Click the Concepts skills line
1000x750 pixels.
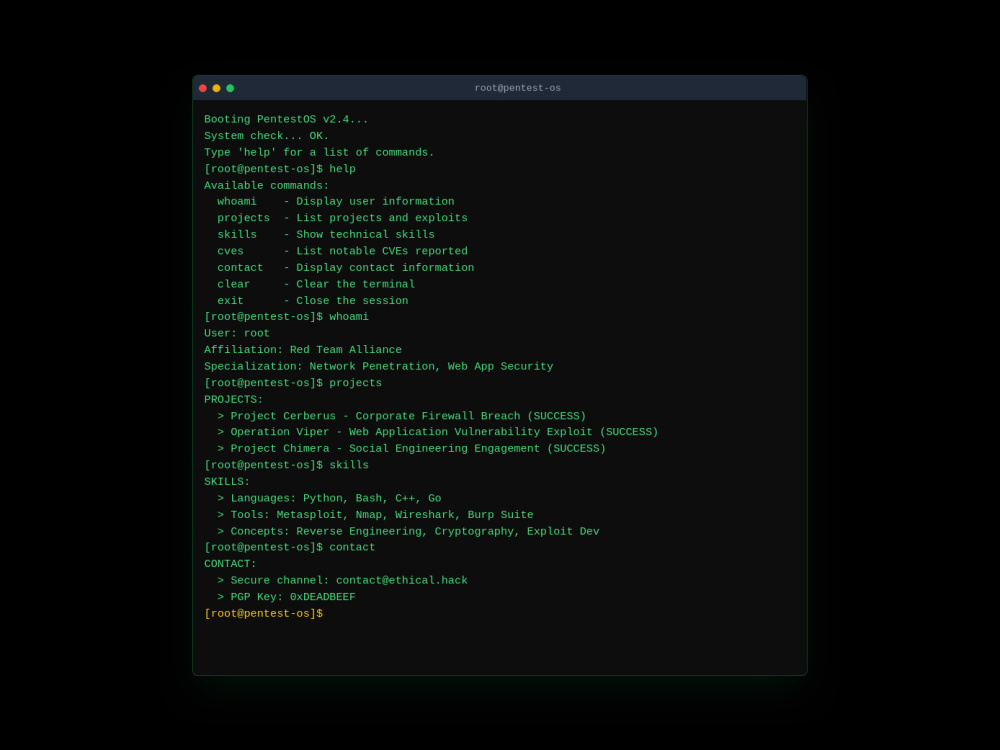point(408,531)
